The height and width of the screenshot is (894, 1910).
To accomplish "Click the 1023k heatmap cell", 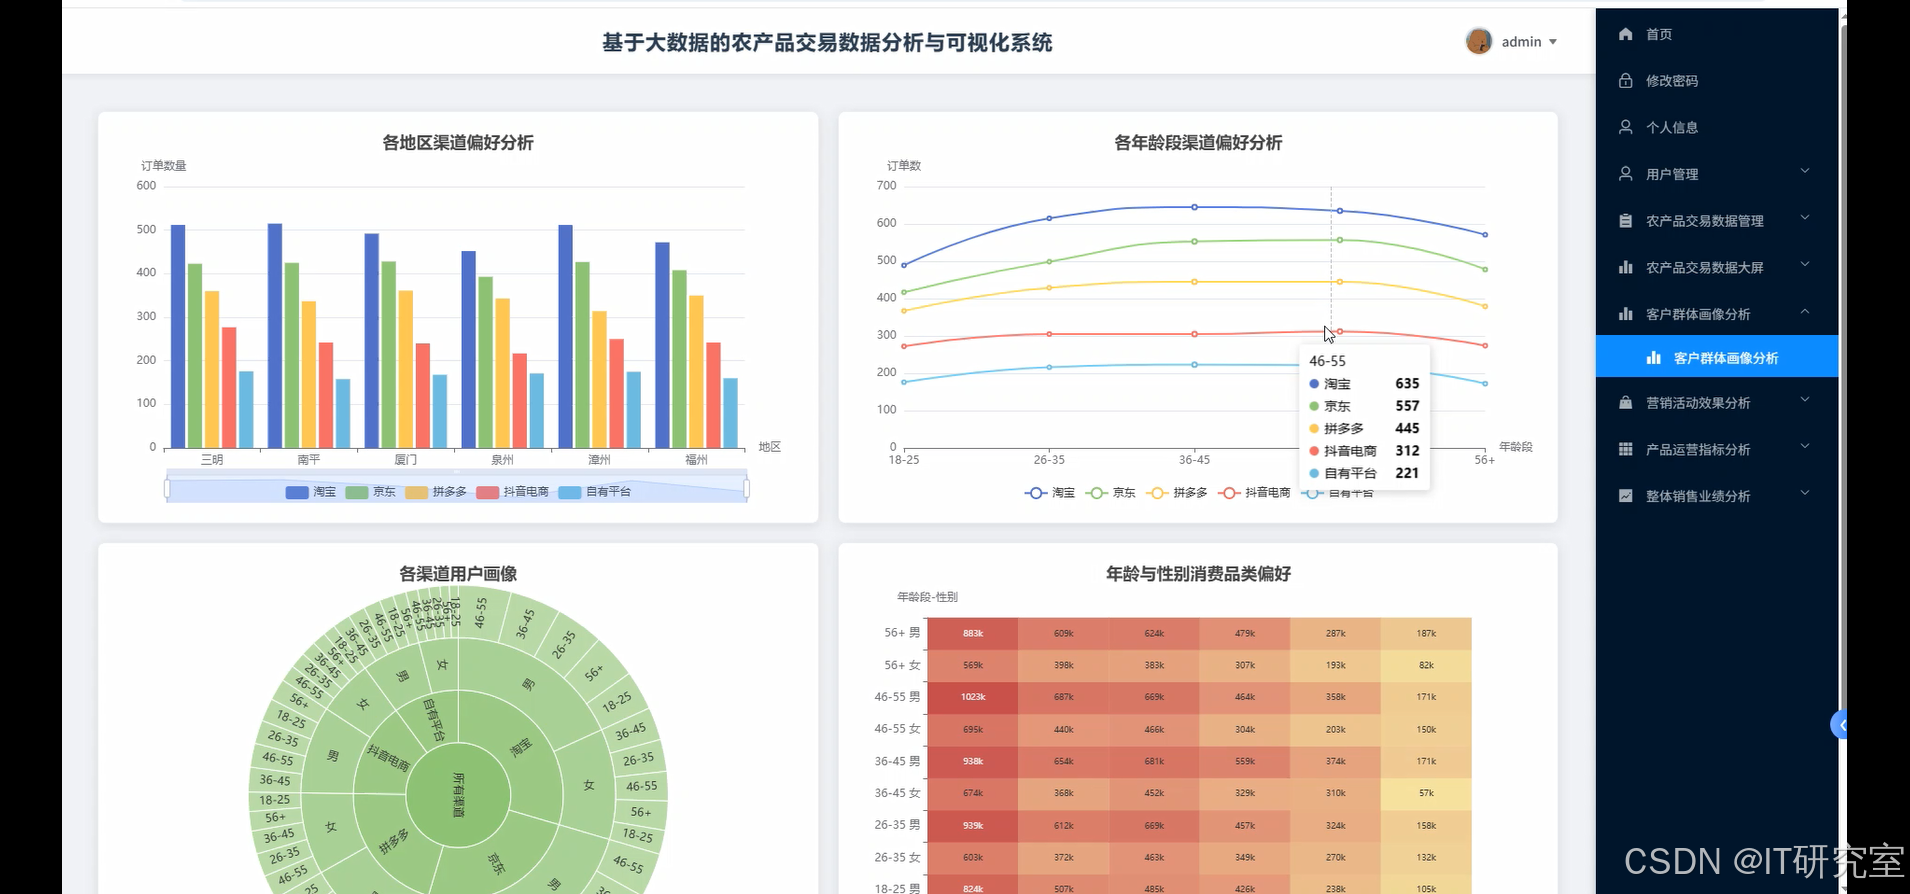I will click(973, 697).
